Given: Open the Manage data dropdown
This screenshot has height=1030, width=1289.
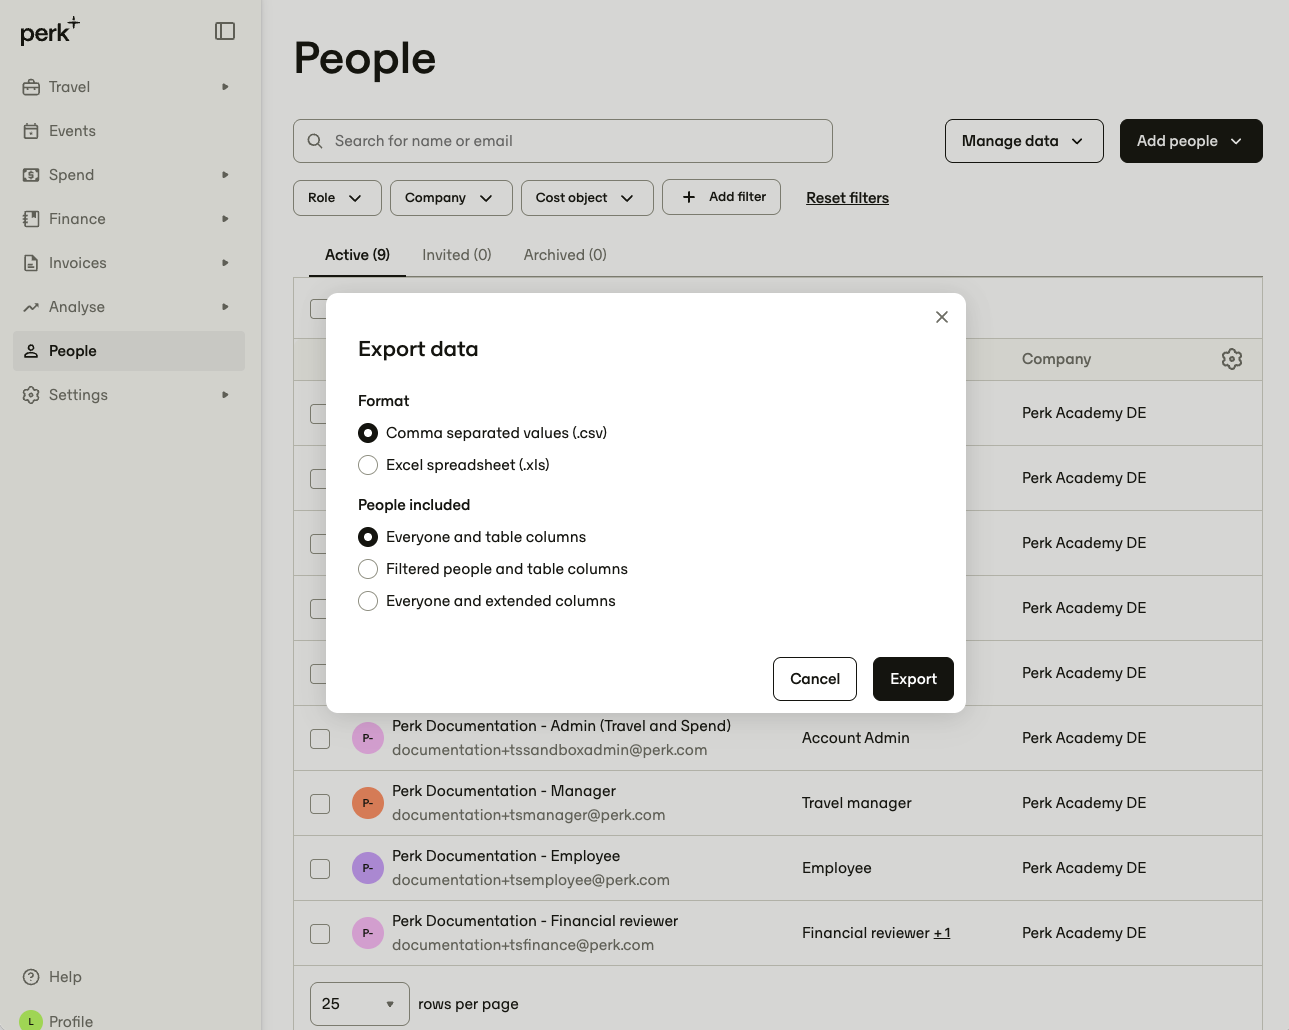Looking at the screenshot, I should (x=1024, y=141).
